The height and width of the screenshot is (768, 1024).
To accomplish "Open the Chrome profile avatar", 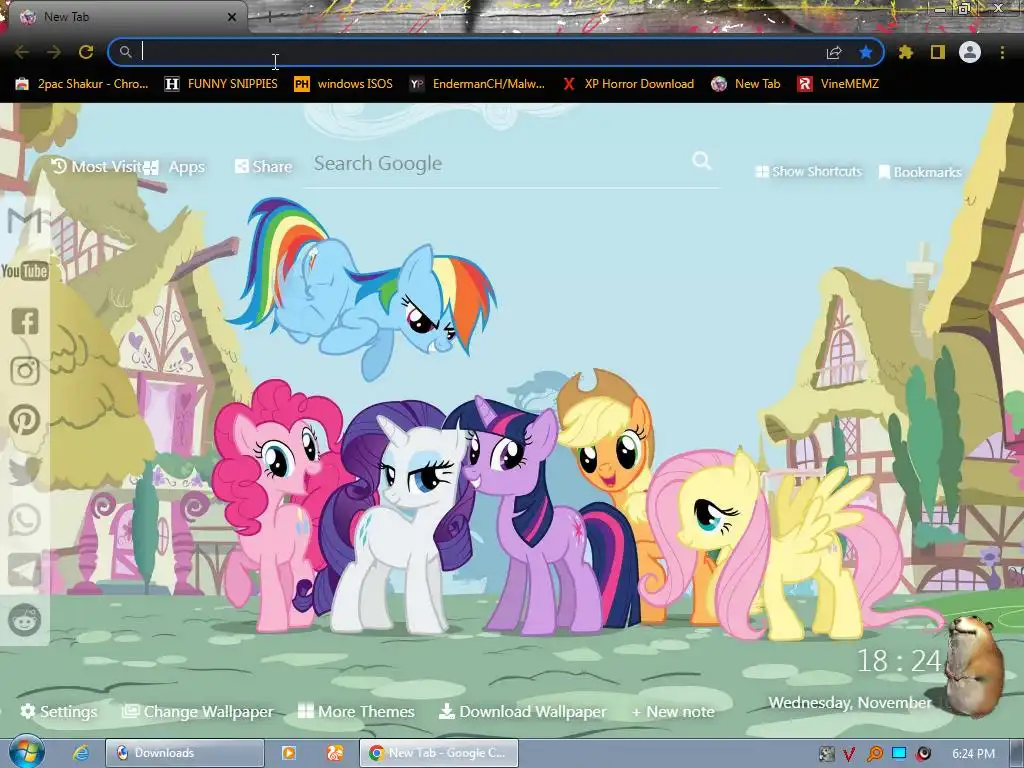I will [970, 52].
